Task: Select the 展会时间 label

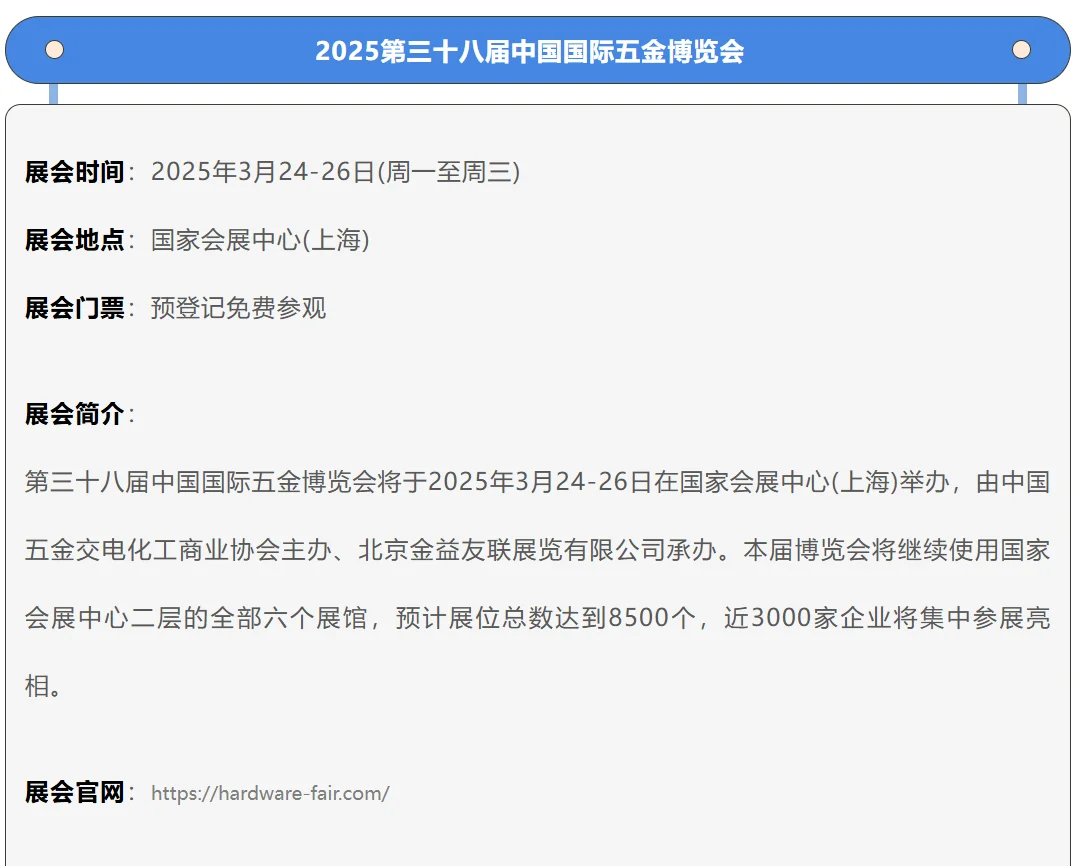Action: (77, 171)
